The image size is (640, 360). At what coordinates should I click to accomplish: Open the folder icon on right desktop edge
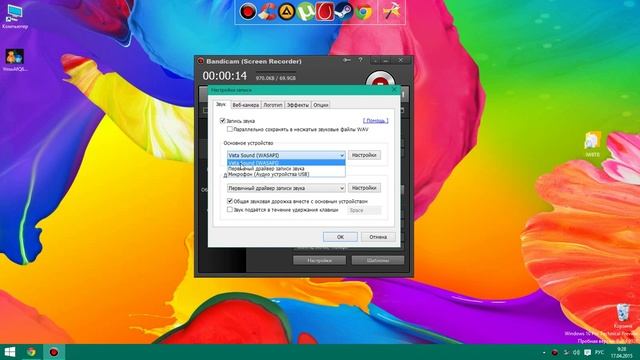(593, 144)
